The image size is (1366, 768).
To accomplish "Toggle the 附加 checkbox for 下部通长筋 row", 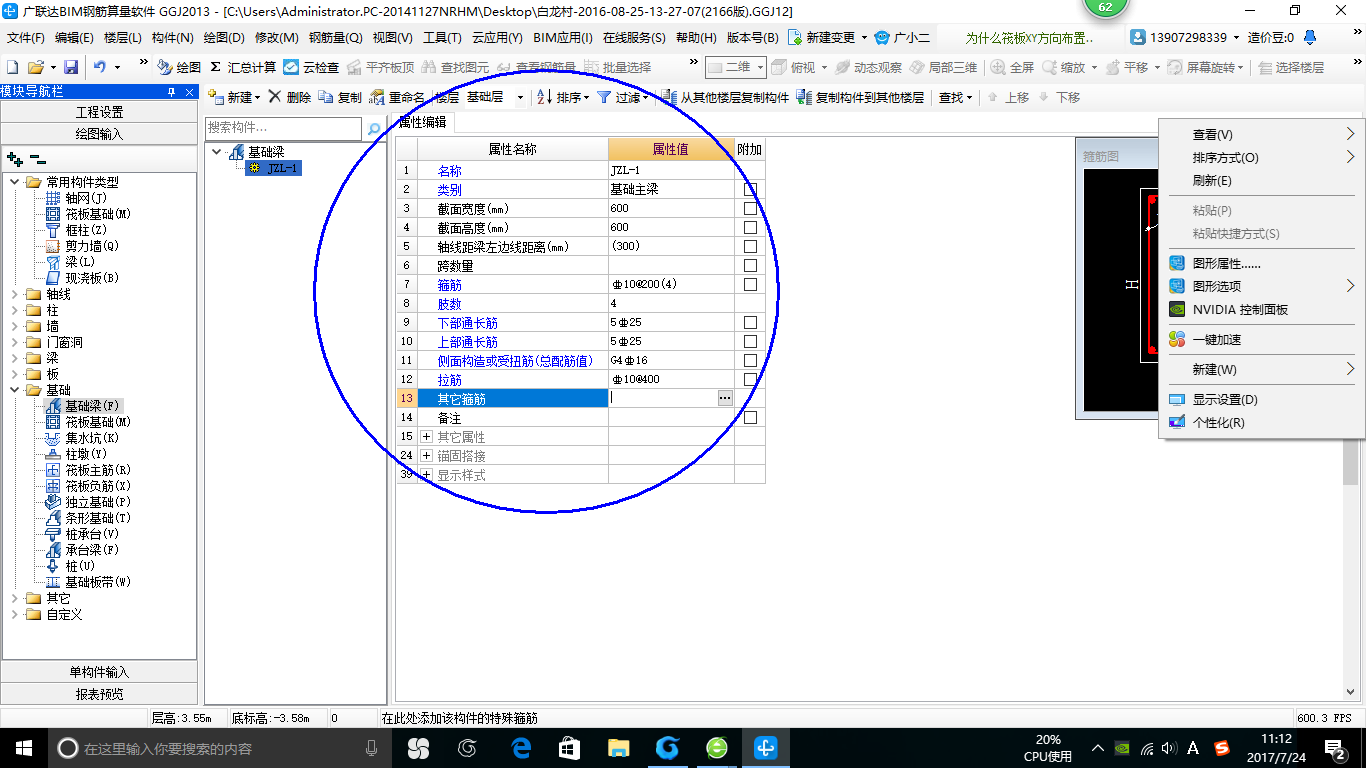I will point(750,322).
